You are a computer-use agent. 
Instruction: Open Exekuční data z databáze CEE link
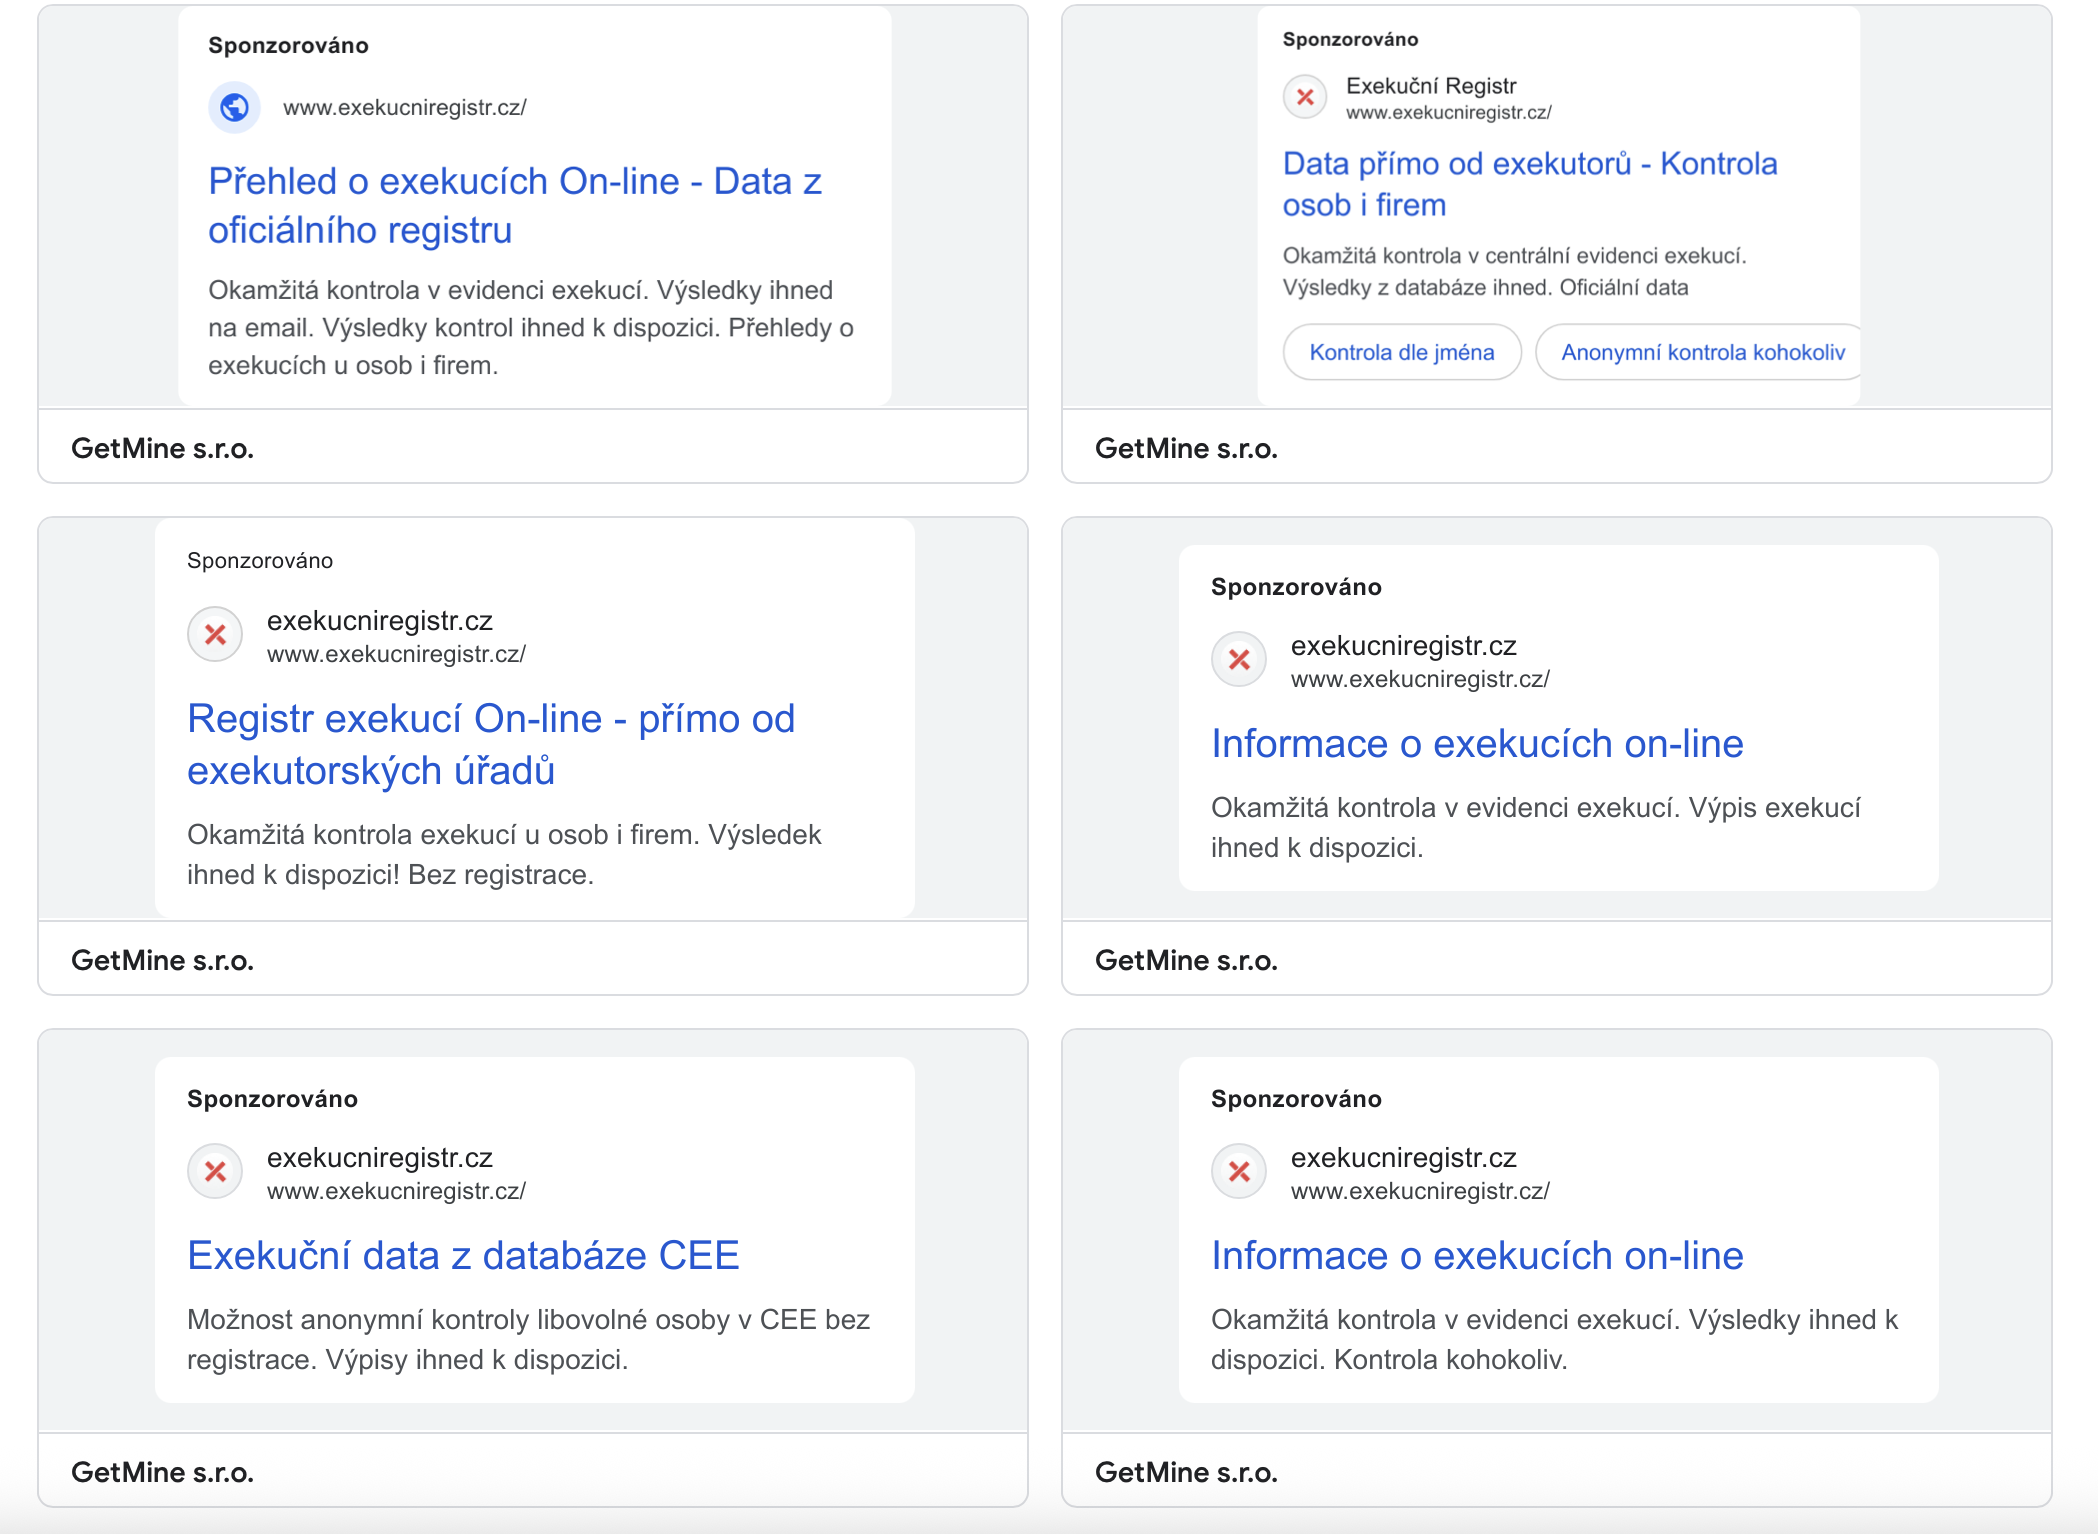[x=463, y=1256]
